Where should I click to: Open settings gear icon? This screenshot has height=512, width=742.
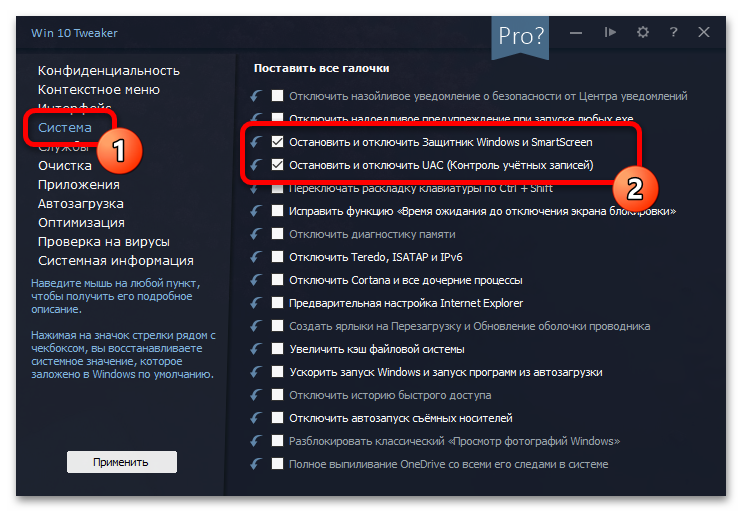coord(643,32)
